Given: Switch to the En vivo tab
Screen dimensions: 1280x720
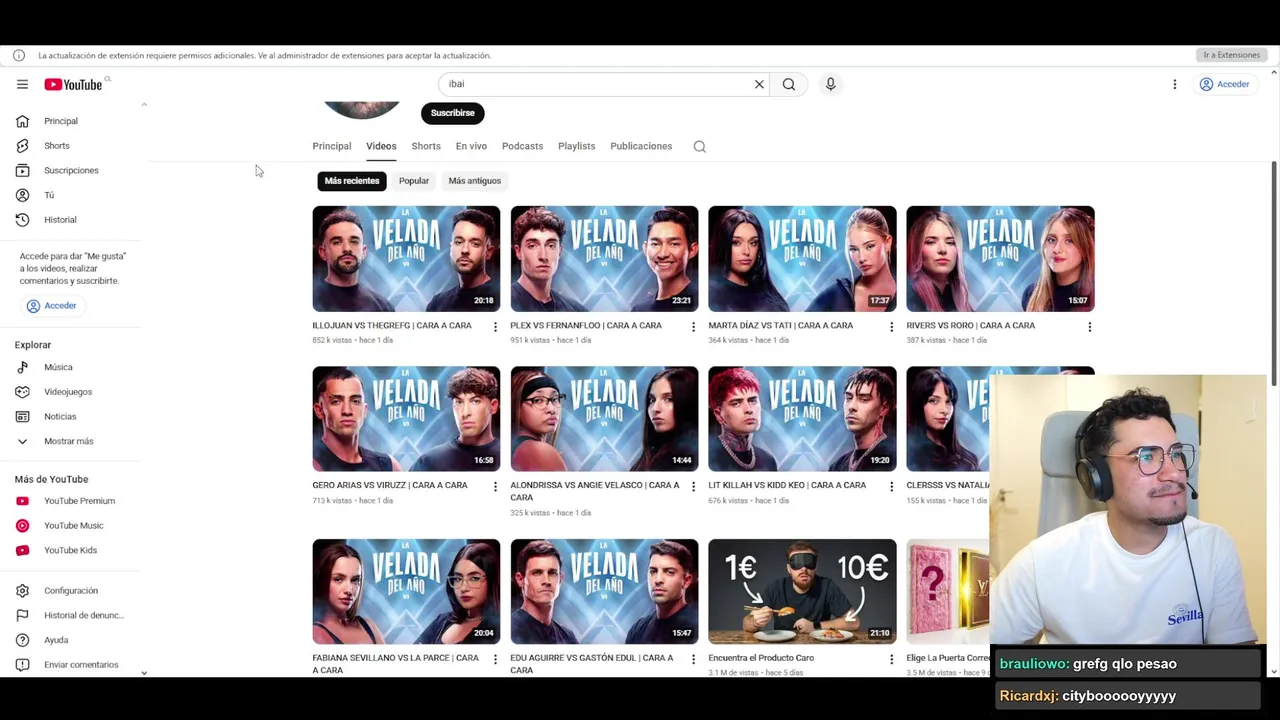Looking at the screenshot, I should click(x=471, y=146).
